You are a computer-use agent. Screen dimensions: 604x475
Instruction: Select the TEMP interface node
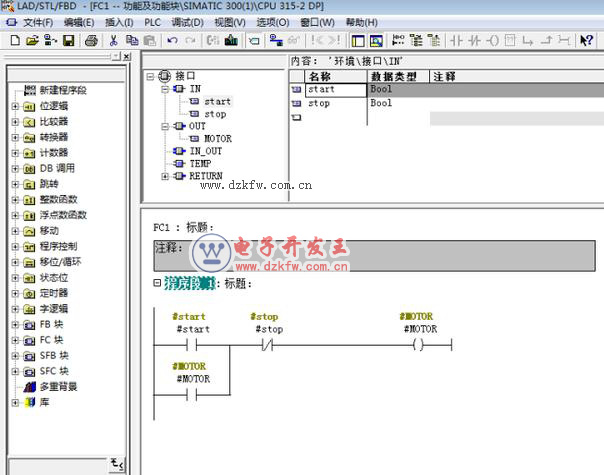tap(200, 164)
